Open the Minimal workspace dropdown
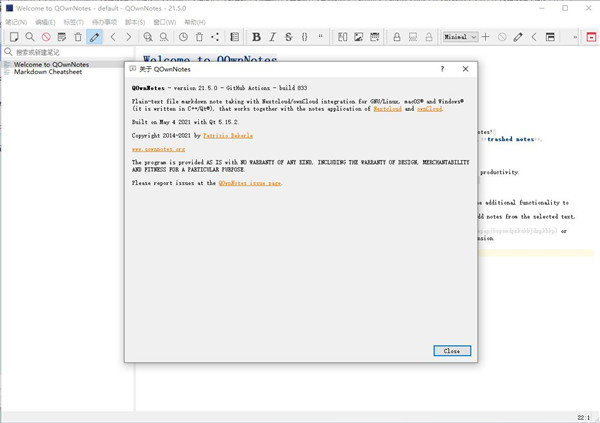The width and height of the screenshot is (600, 423). pos(459,37)
